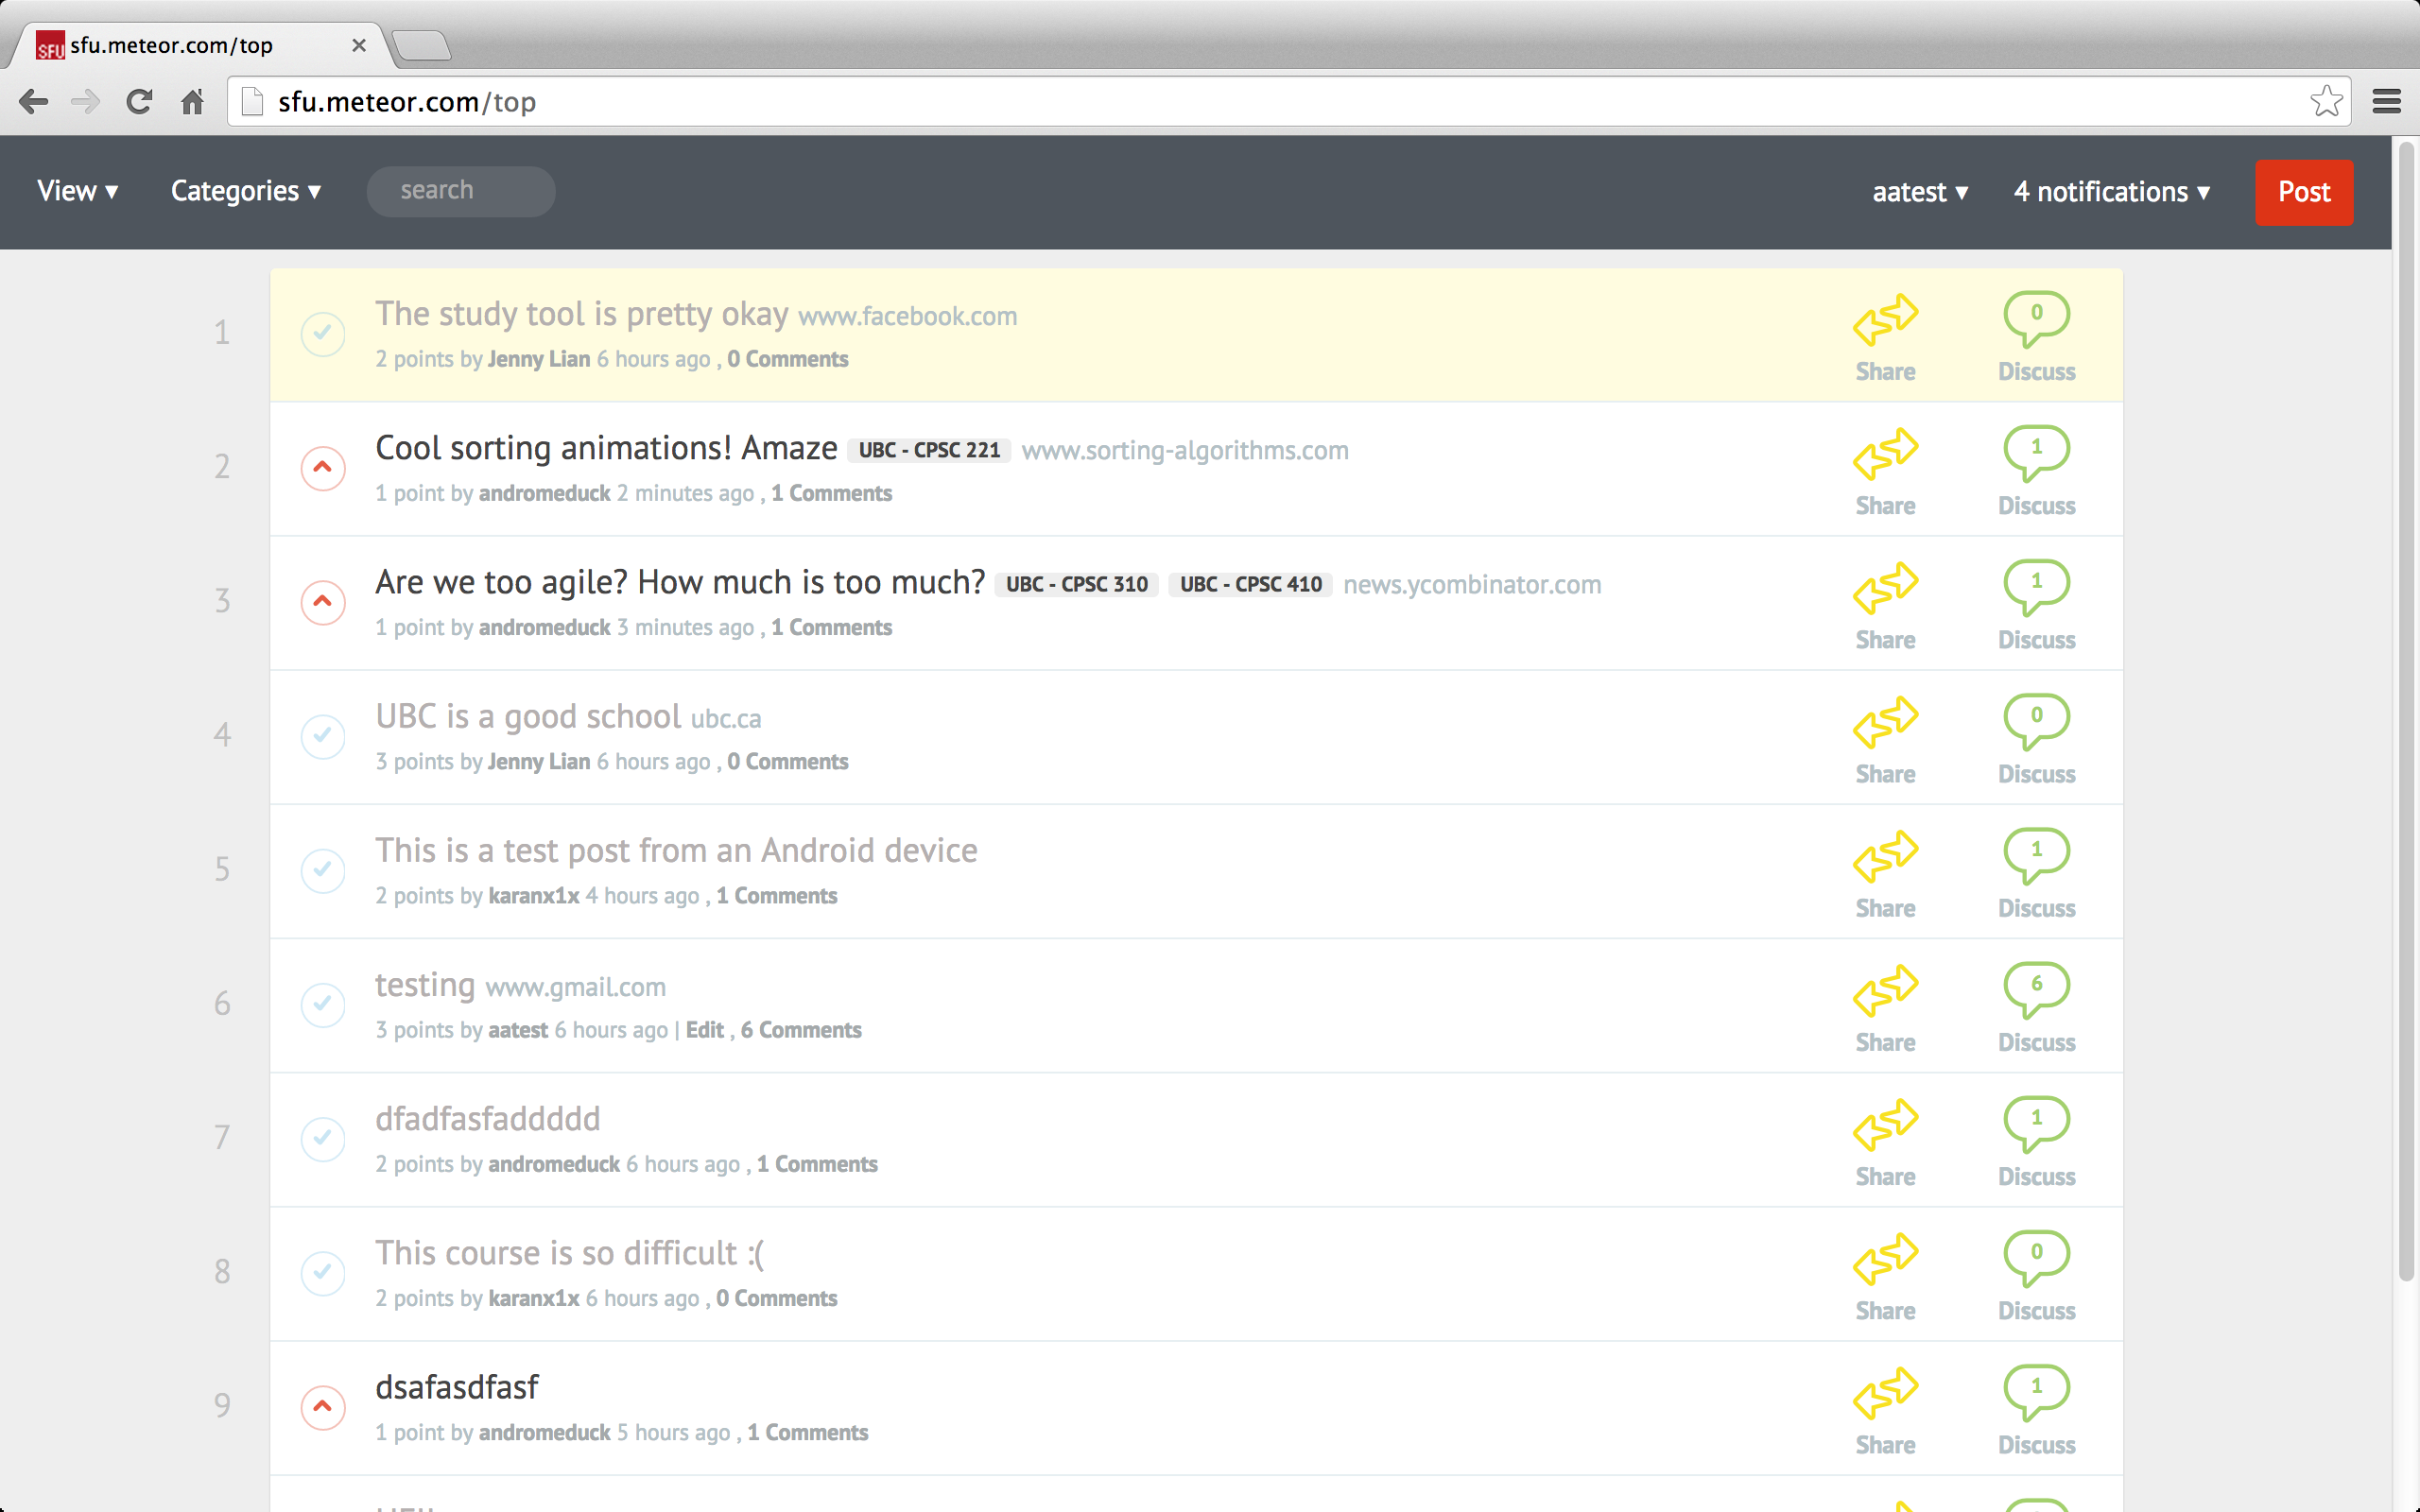Click browser reload icon
This screenshot has height=1512, width=2420.
tap(139, 102)
